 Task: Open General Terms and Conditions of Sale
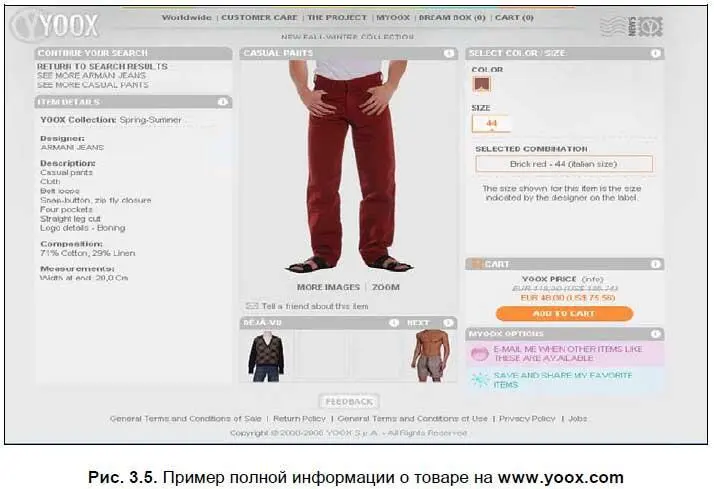186,418
